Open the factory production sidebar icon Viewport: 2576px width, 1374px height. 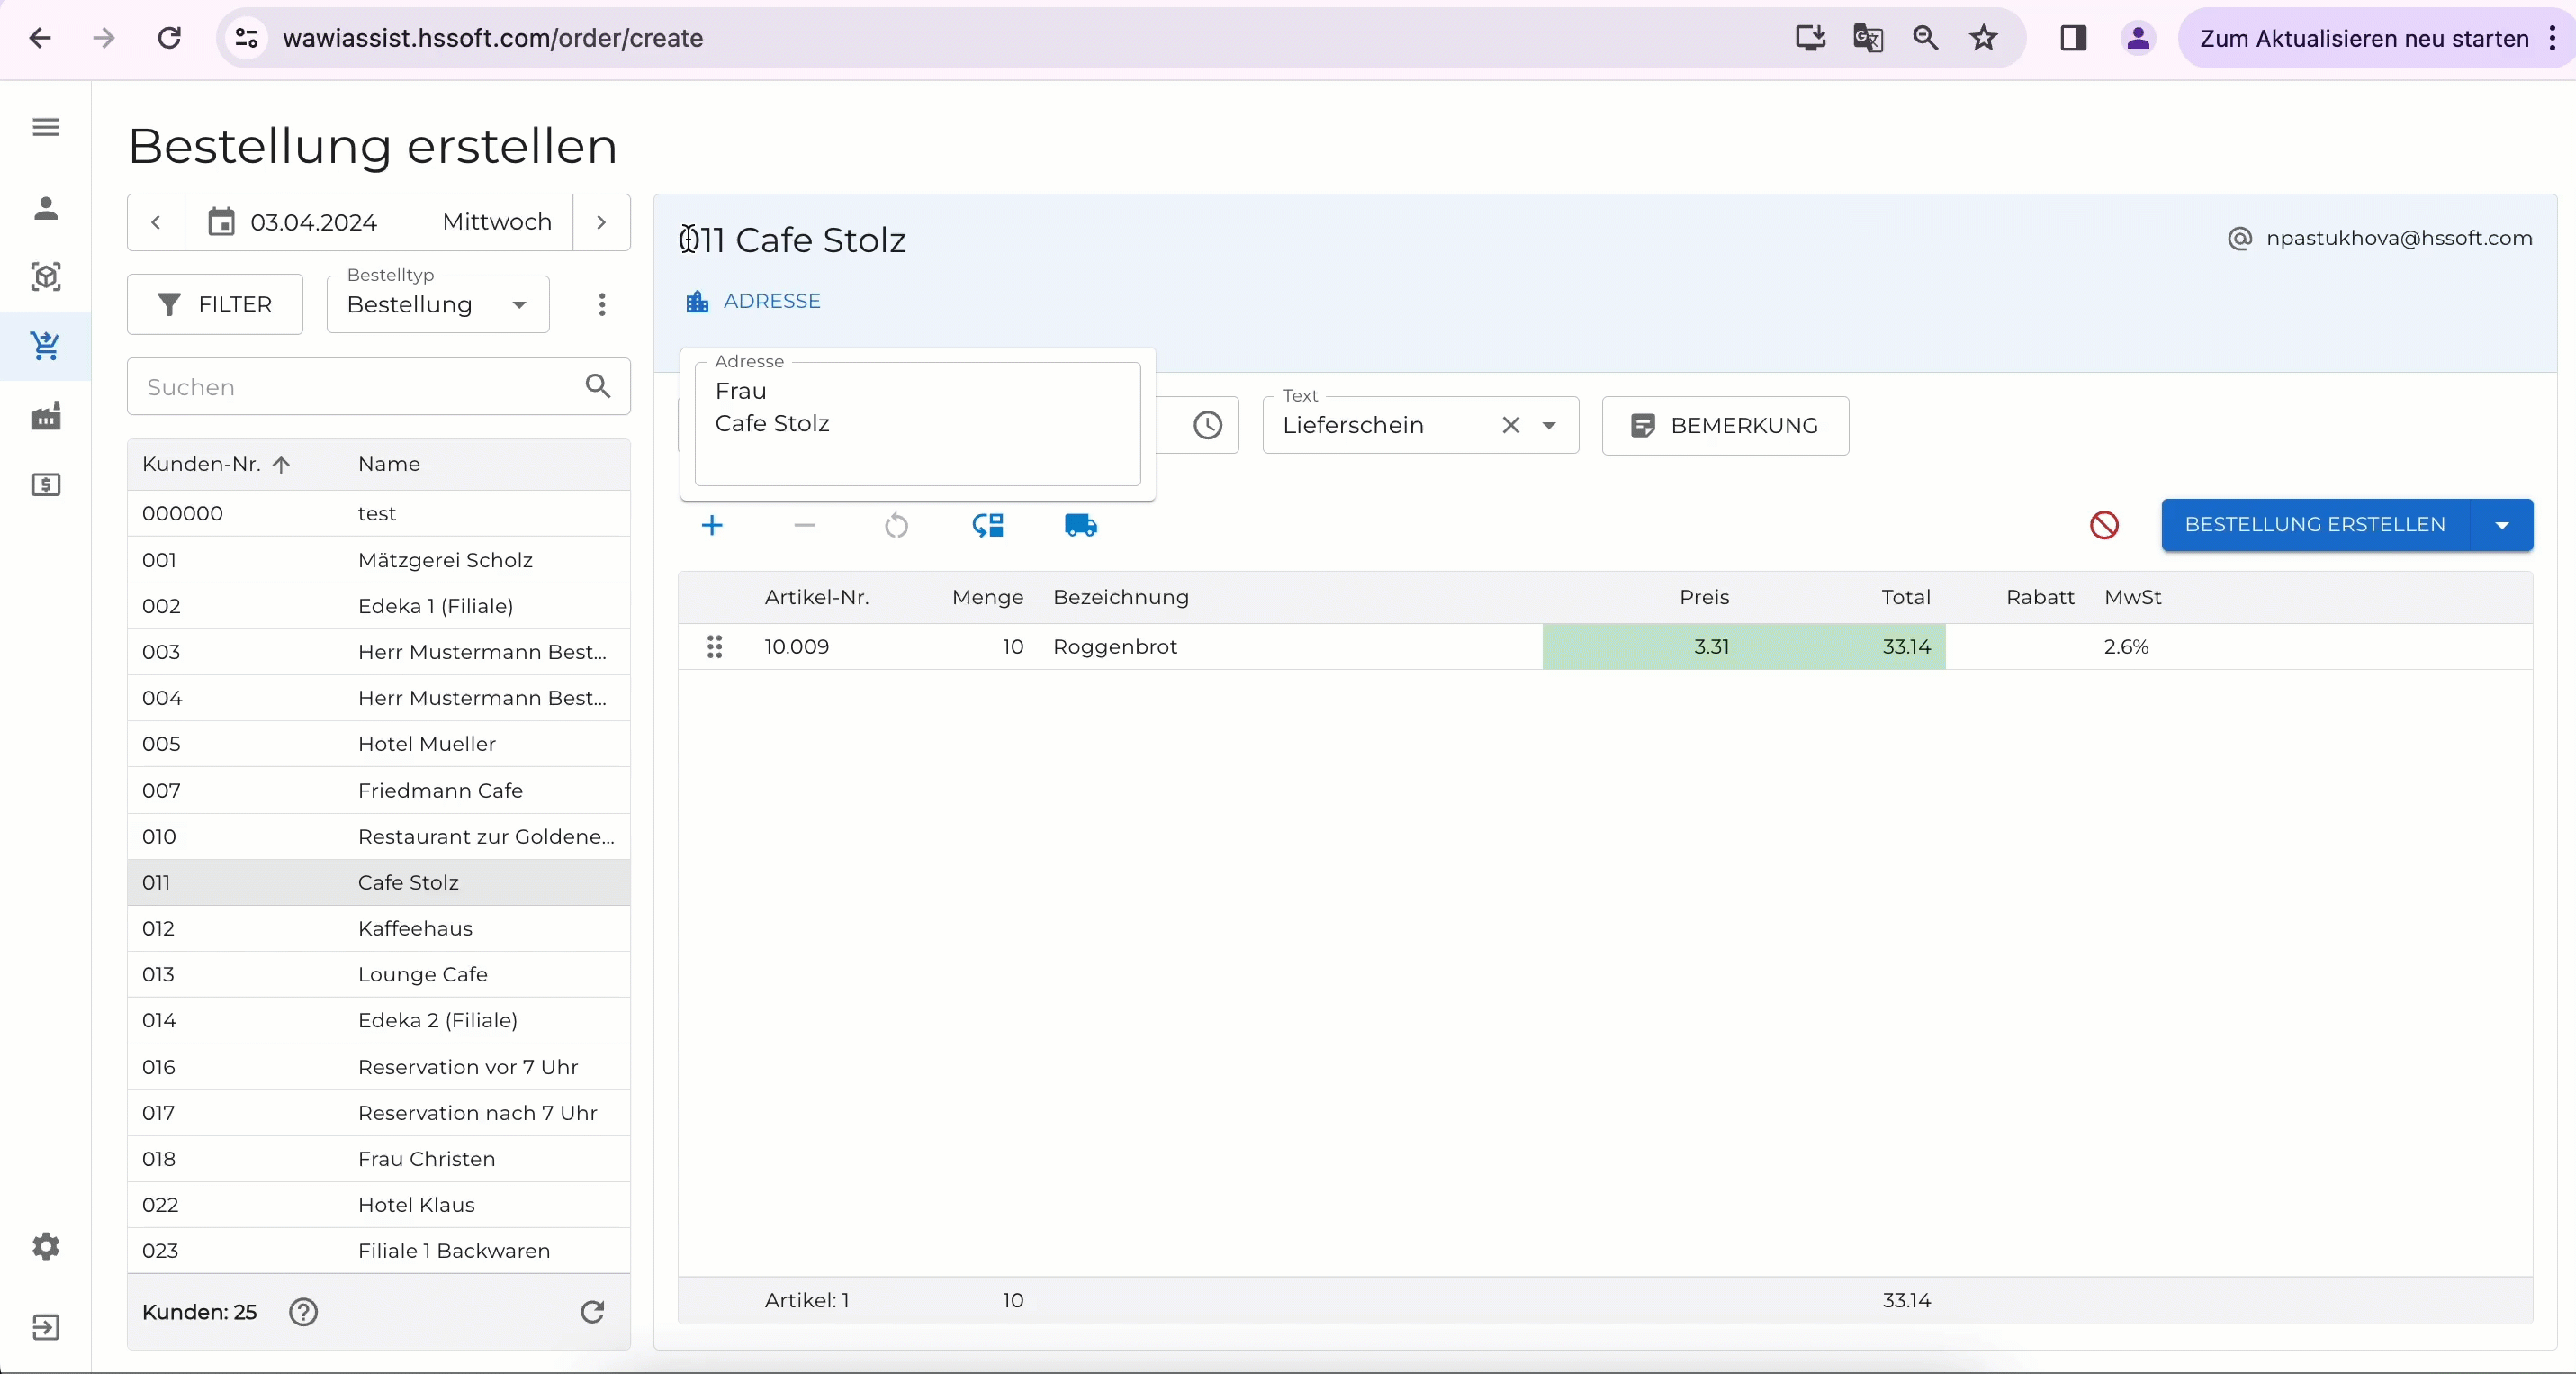[45, 416]
